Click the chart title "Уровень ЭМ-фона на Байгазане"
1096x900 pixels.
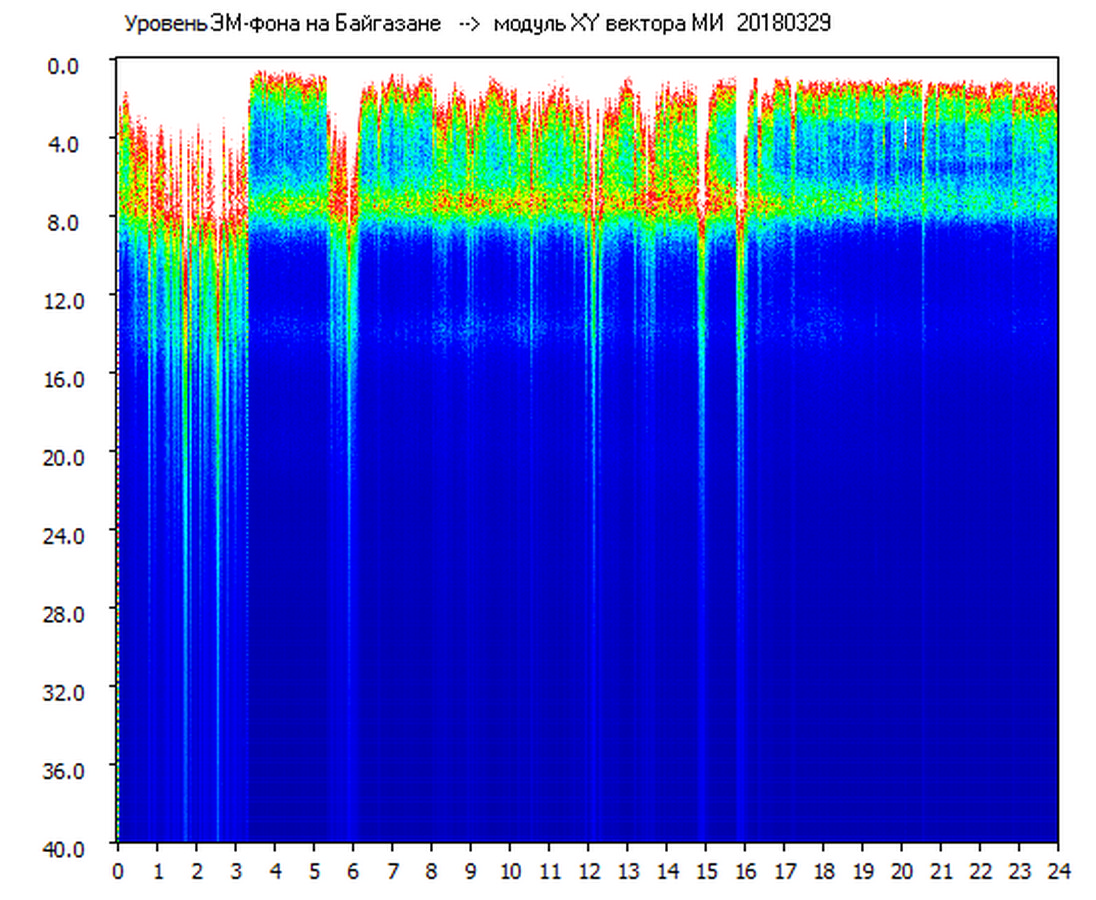(282, 24)
